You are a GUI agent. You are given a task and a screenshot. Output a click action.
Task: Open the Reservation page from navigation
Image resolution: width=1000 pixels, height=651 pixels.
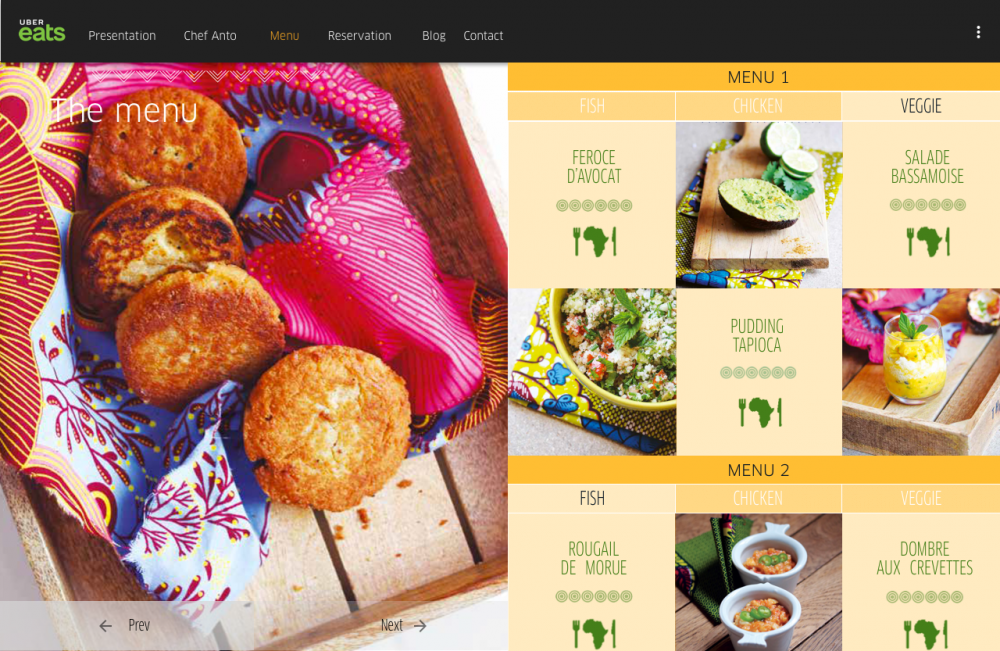360,36
